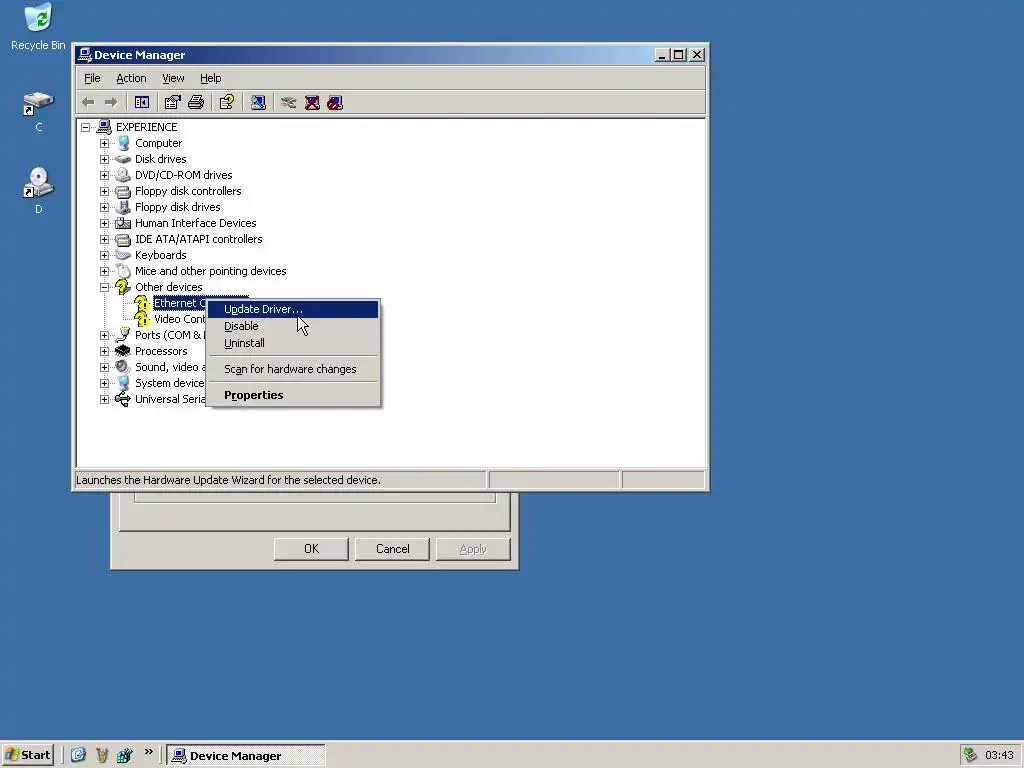This screenshot has width=1024, height=768.
Task: Expand the DVD/CD-ROM drives node
Action: (104, 175)
